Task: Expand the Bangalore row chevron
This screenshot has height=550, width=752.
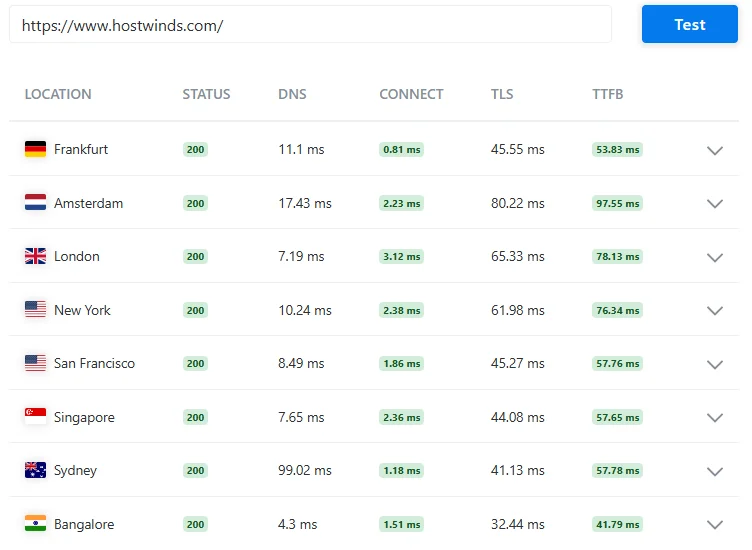Action: pyautogui.click(x=715, y=525)
